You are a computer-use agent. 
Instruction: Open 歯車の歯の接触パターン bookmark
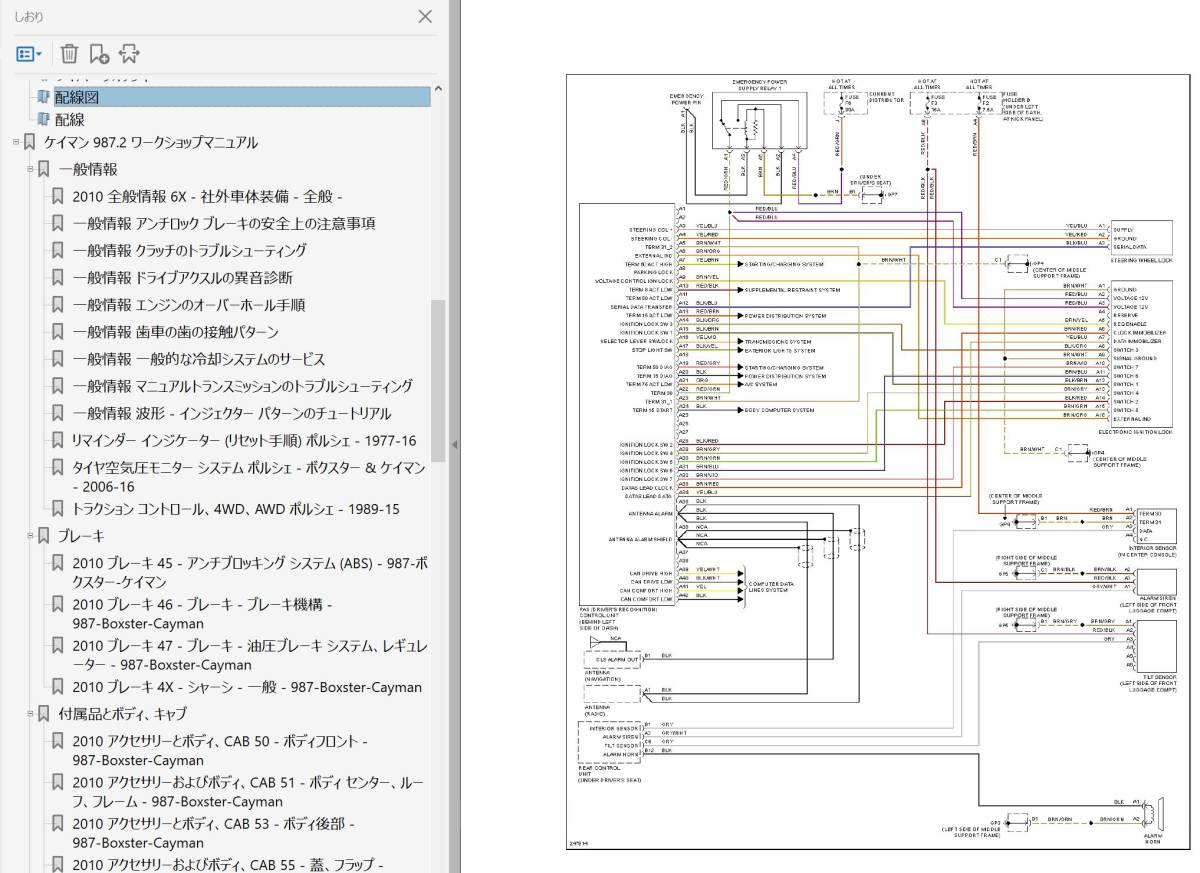pyautogui.click(x=175, y=331)
